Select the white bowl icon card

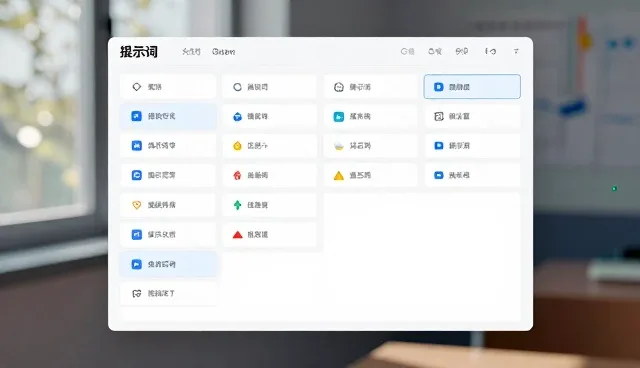371,146
